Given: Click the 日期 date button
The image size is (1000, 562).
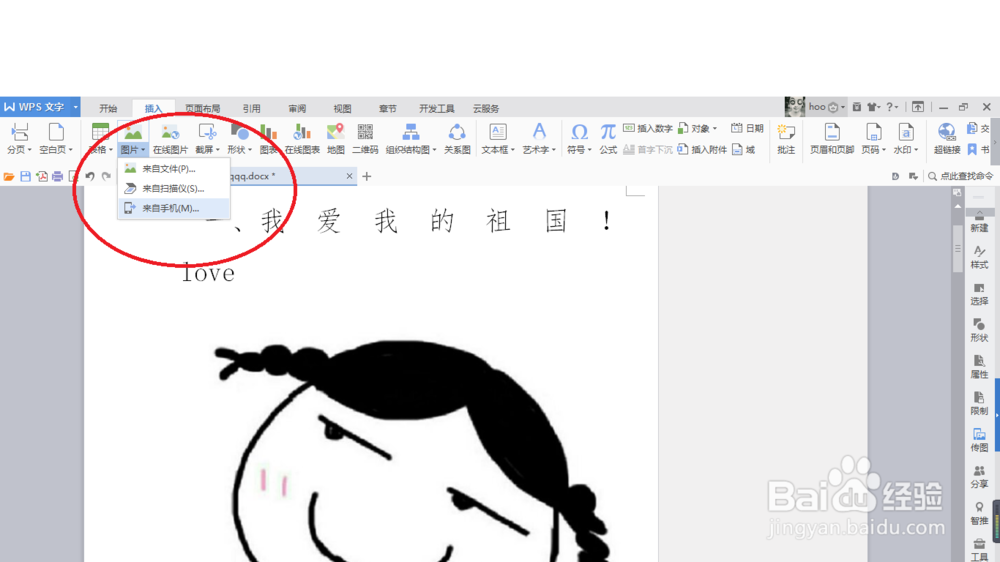Looking at the screenshot, I should 747,129.
